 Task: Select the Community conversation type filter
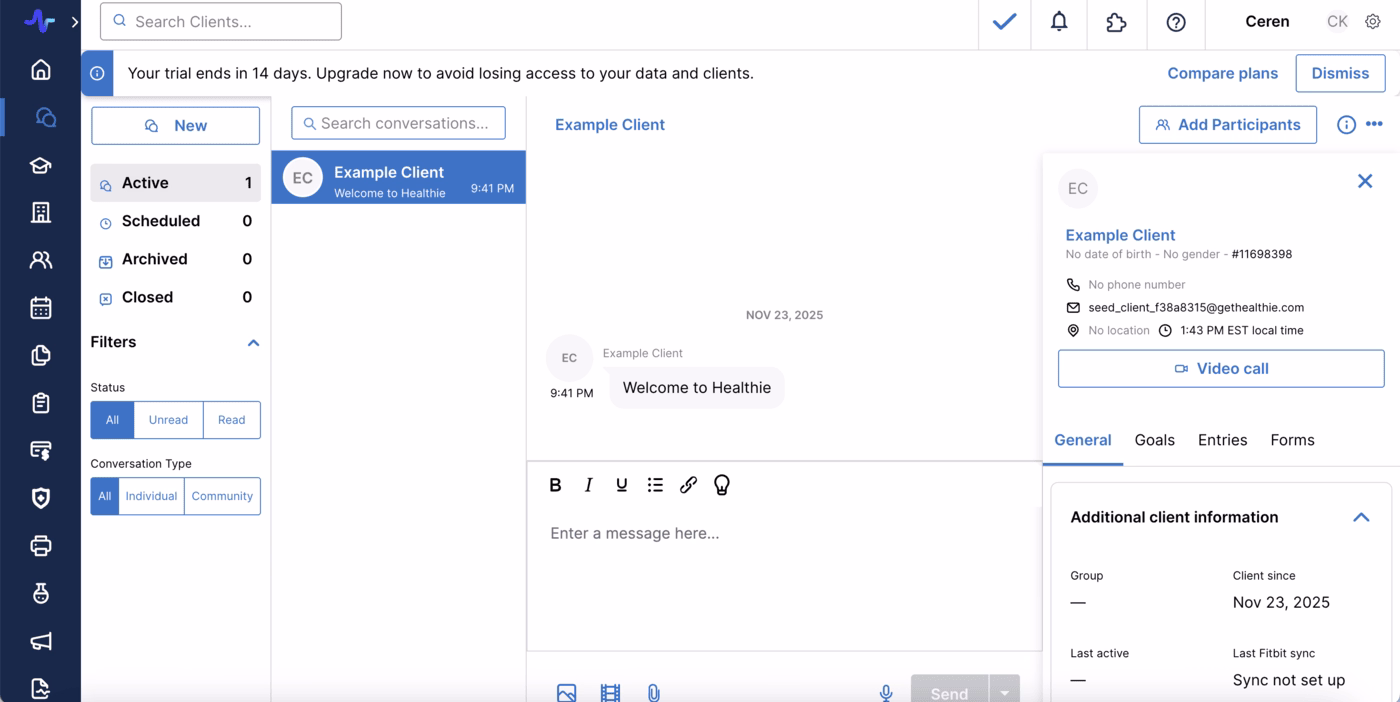[x=222, y=496]
